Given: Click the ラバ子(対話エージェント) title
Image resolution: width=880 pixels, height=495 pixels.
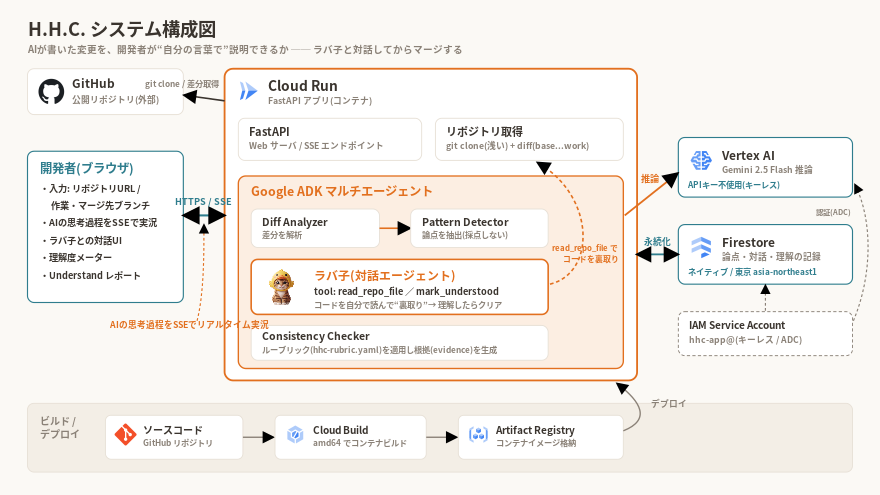Looking at the screenshot, I should pyautogui.click(x=384, y=276).
